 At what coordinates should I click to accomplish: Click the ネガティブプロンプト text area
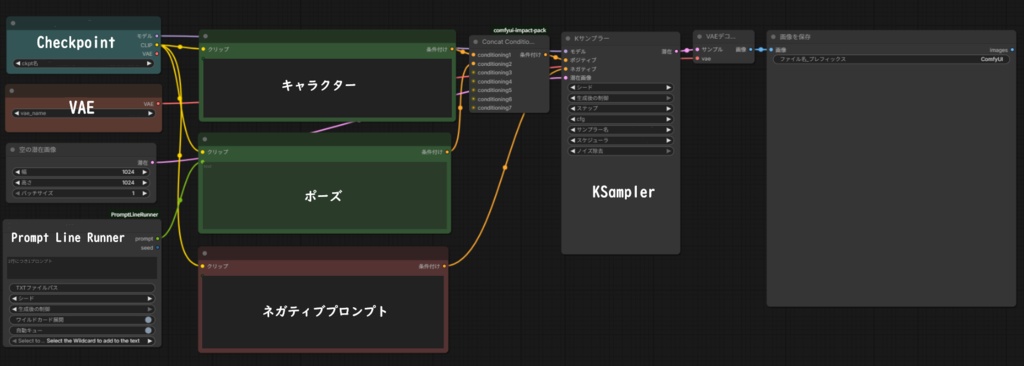(323, 311)
